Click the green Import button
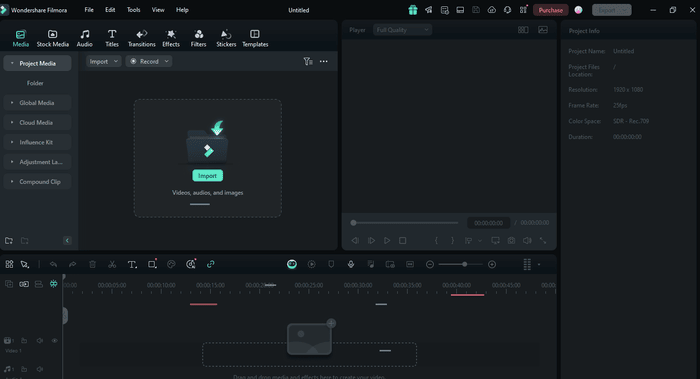 208,175
